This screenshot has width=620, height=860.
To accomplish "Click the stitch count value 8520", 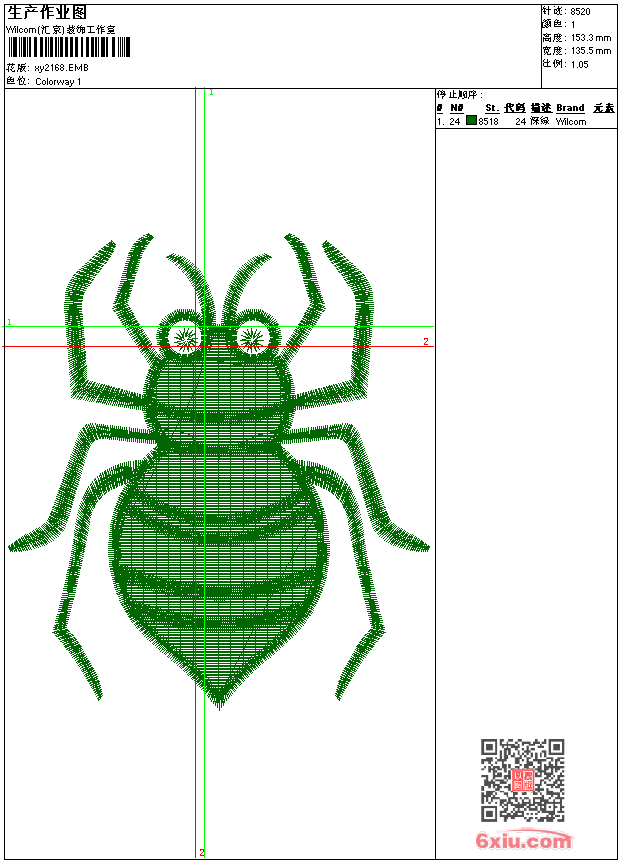I will [580, 11].
